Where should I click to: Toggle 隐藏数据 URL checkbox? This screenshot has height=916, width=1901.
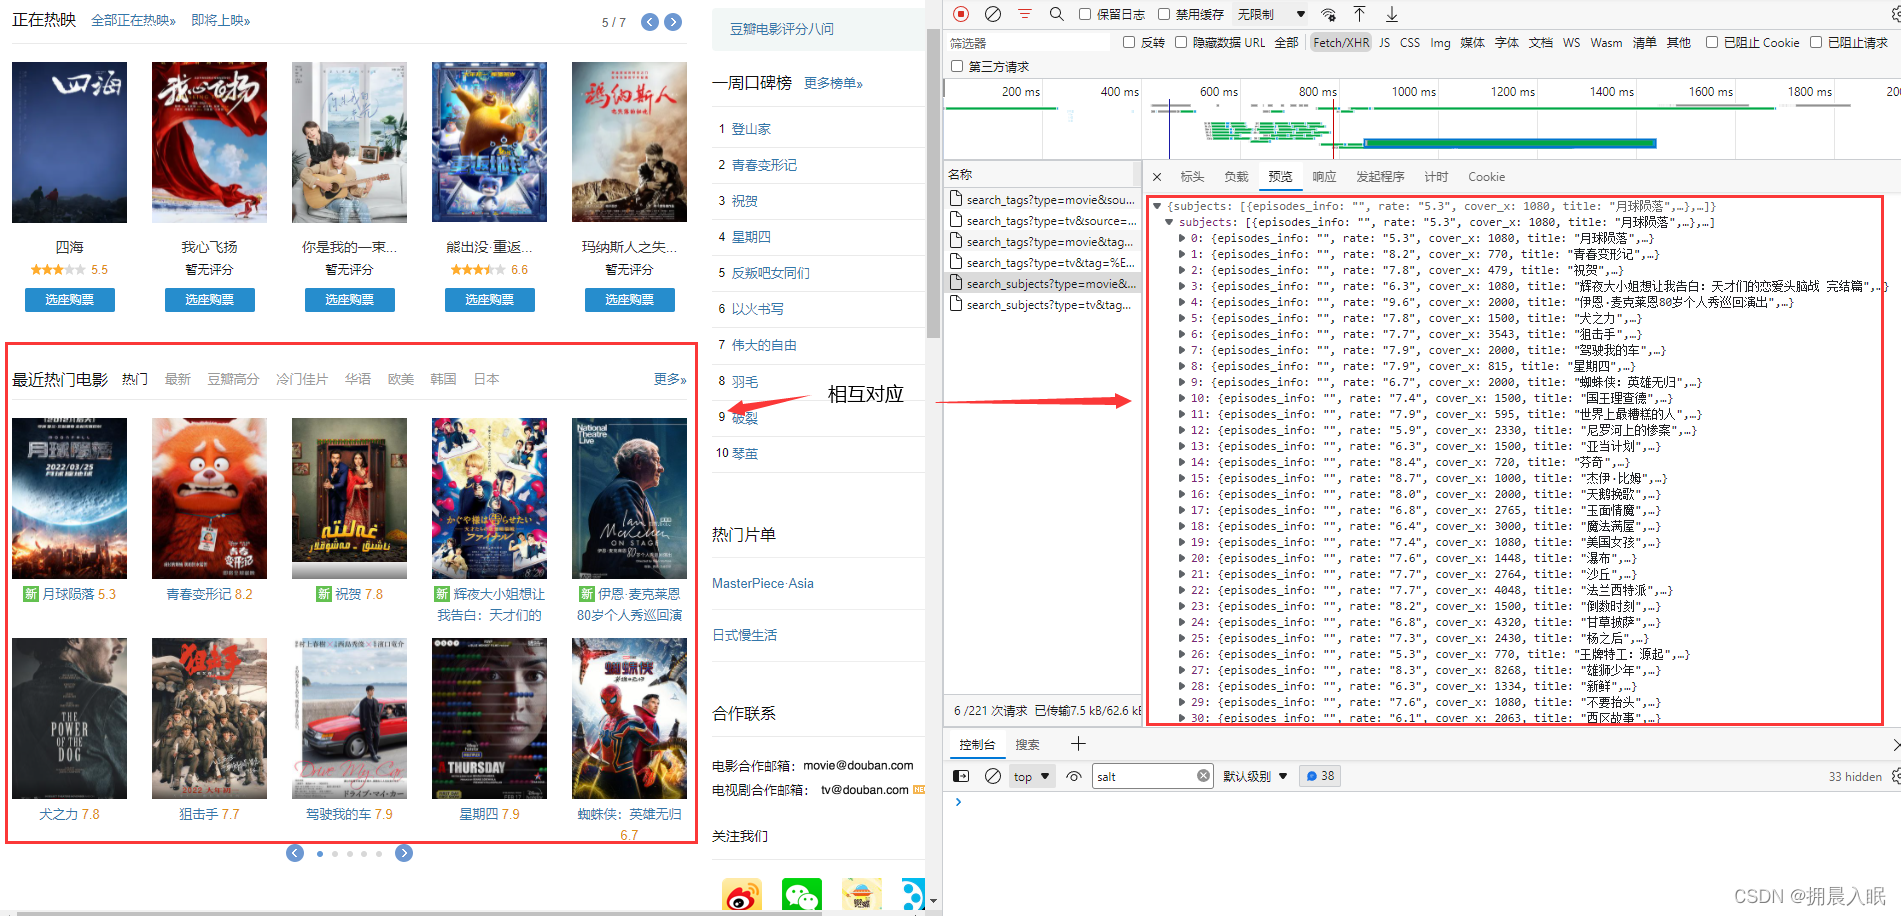pos(1181,42)
